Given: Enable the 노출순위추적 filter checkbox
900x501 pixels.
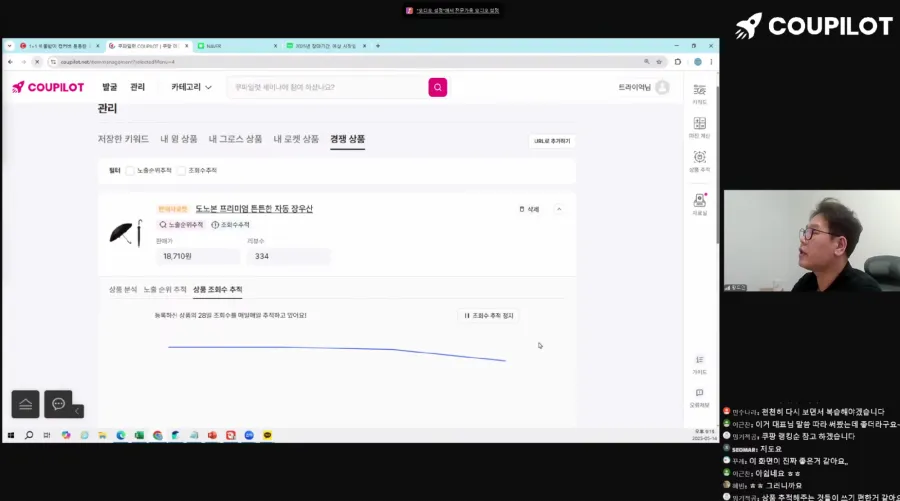Looking at the screenshot, I should point(130,170).
